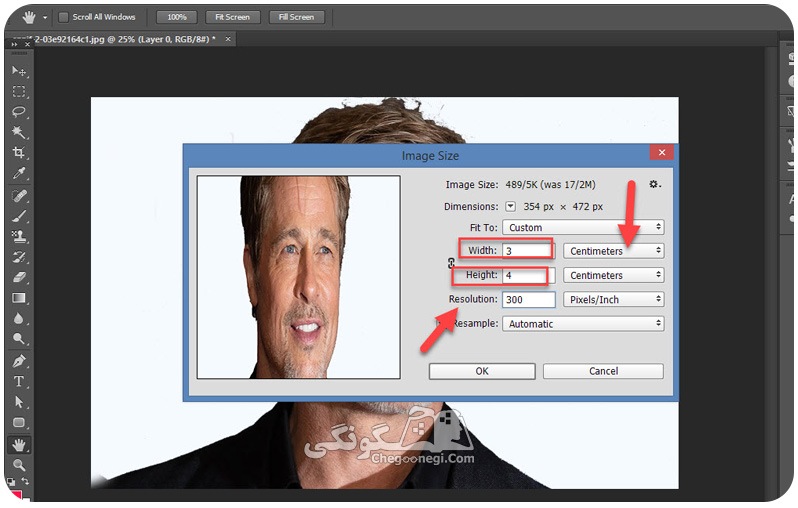Viewport: 798px width, 508px height.
Task: Select the Magic Wand tool
Action: [19, 132]
